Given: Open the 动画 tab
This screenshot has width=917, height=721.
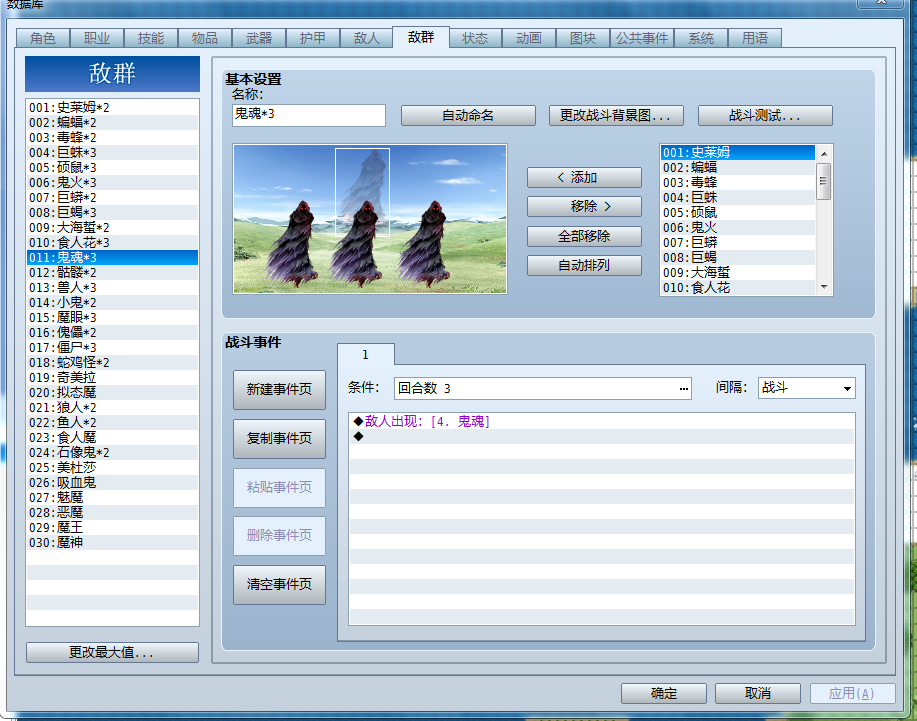Looking at the screenshot, I should (x=529, y=38).
